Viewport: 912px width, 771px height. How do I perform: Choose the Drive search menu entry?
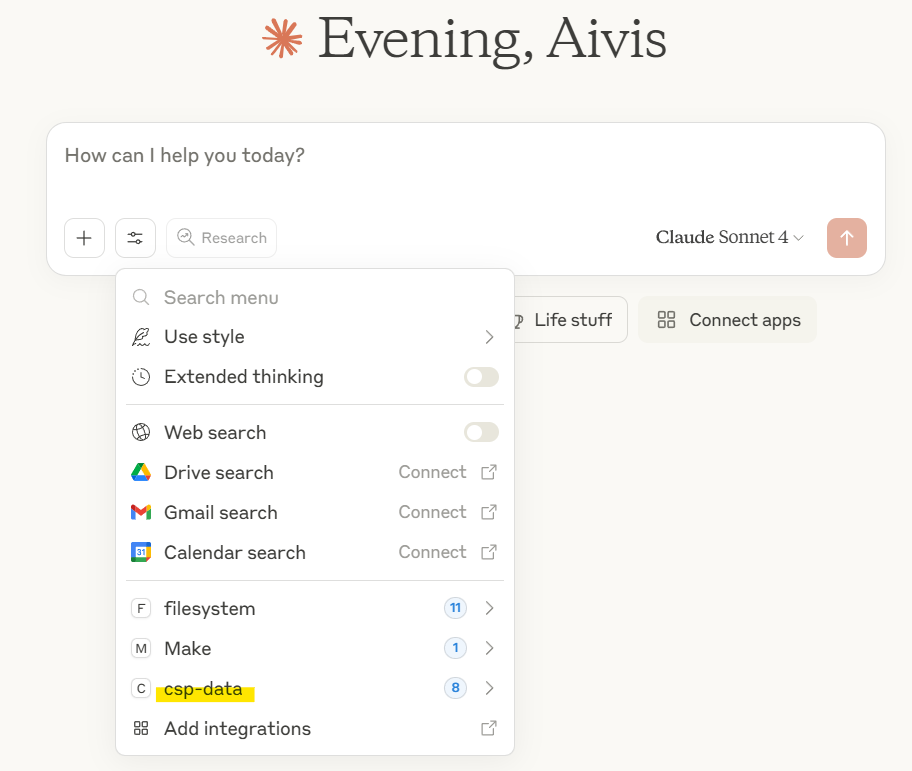pyautogui.click(x=315, y=472)
